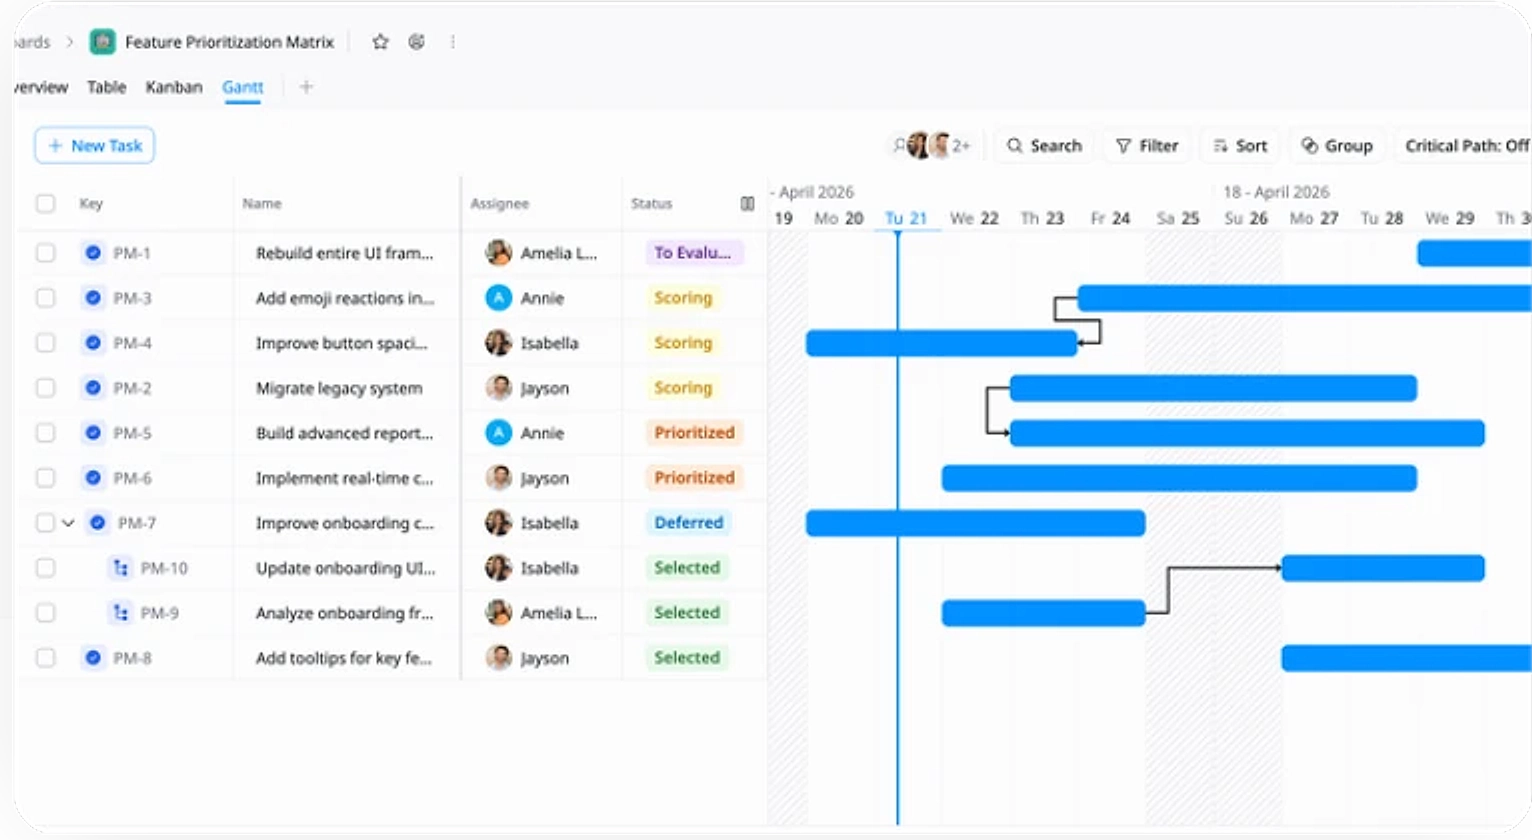Viewport: 1532px width, 840px height.
Task: Click the New Task button
Action: 95,146
